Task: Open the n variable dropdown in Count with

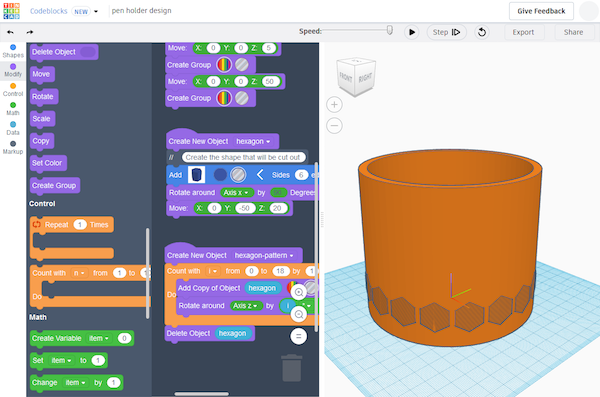Action: click(x=79, y=273)
